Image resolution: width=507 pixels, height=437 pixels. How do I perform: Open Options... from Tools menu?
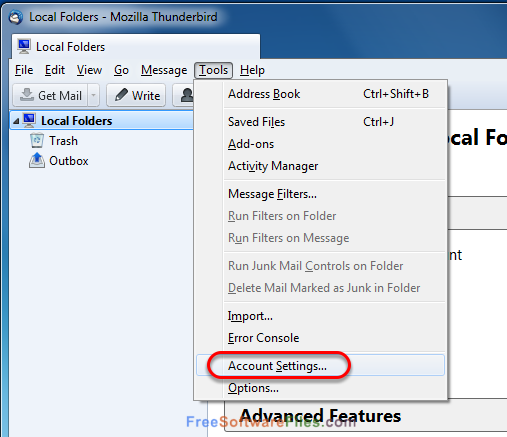[321, 388]
